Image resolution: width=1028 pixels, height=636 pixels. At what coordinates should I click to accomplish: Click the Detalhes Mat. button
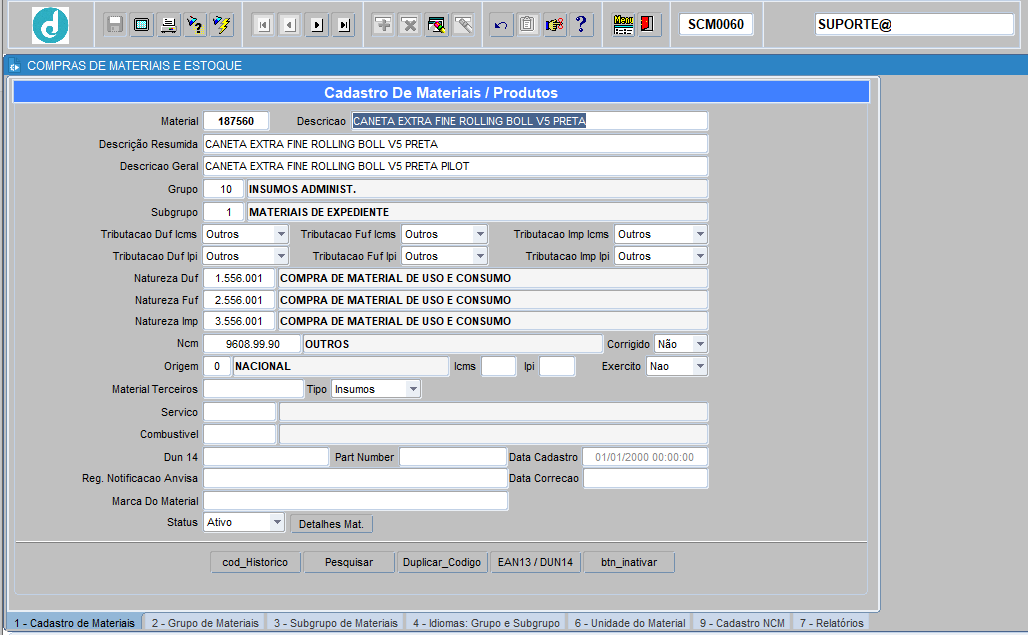click(331, 524)
